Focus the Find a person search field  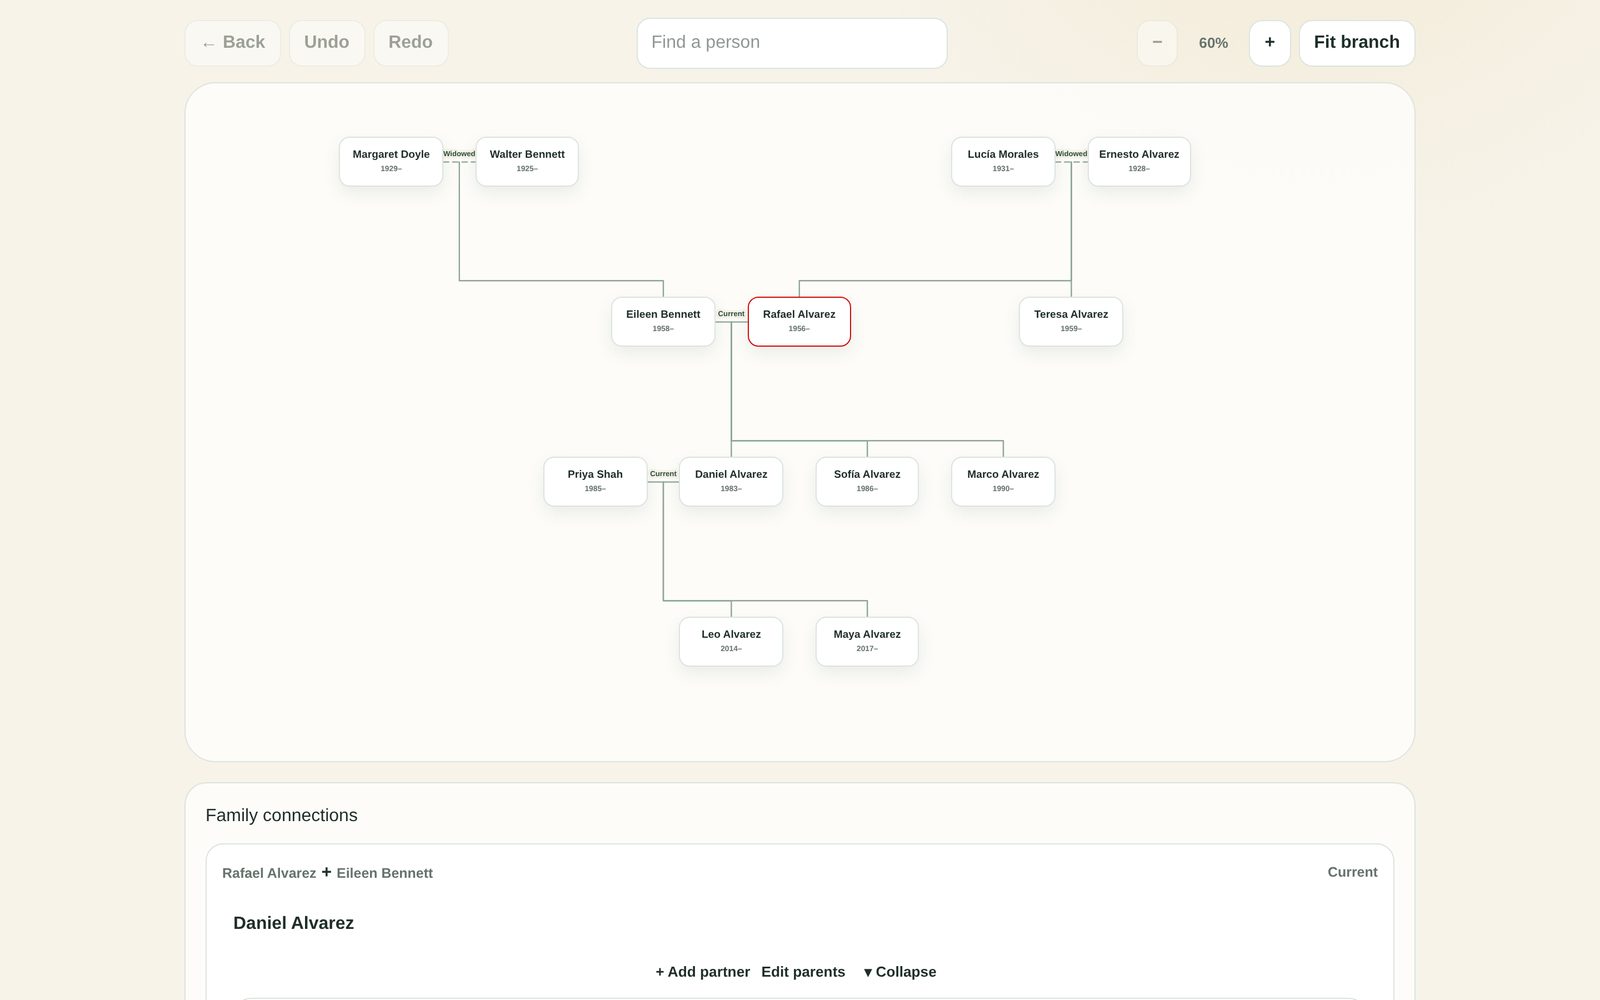coord(792,43)
